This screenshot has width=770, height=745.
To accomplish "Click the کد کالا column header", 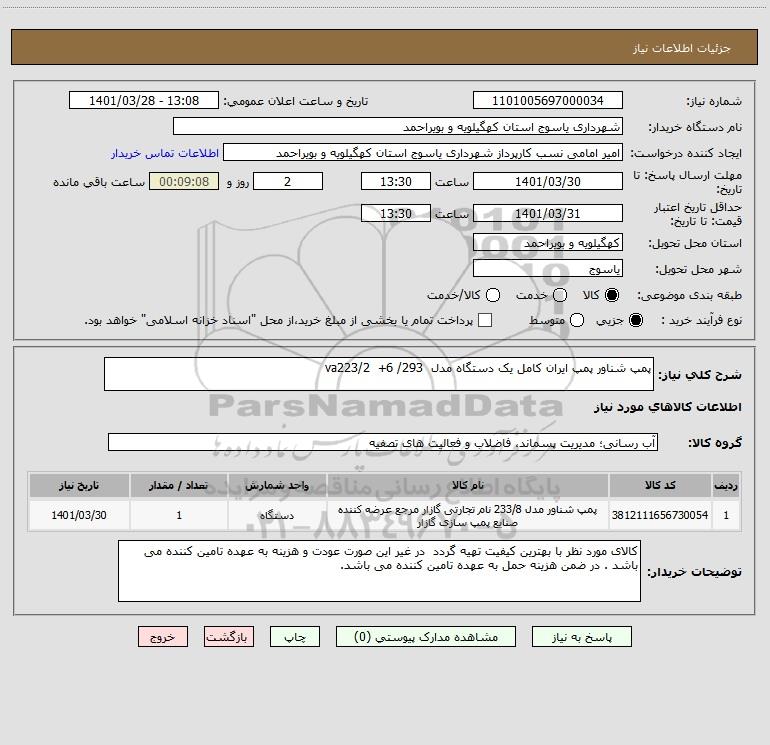I will [x=660, y=485].
